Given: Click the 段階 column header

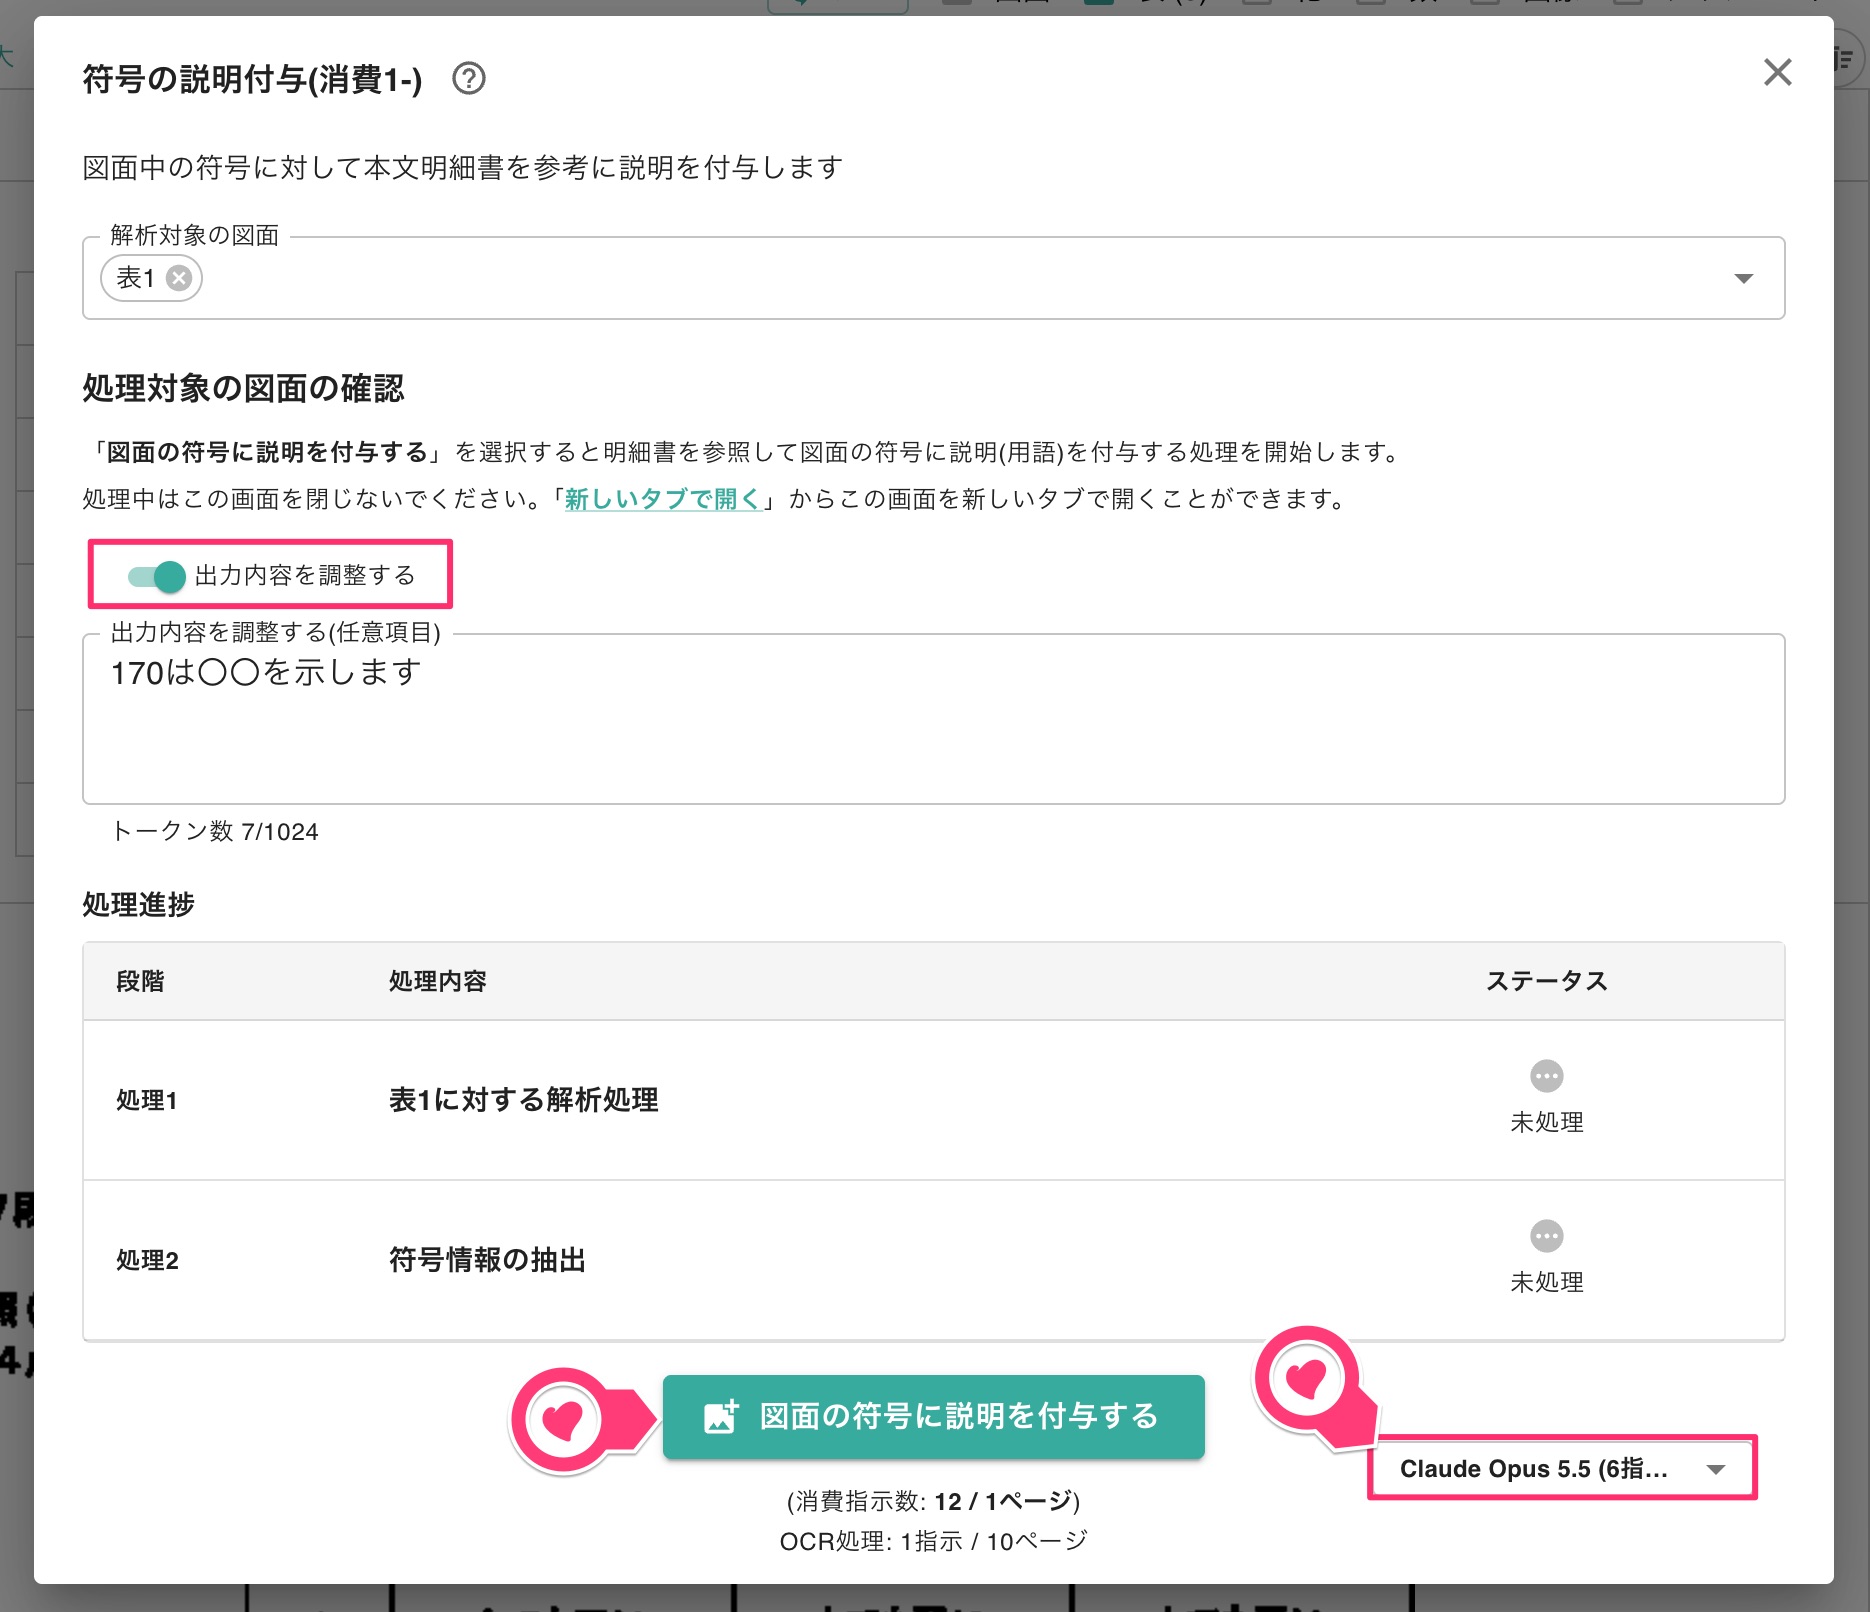Looking at the screenshot, I should point(140,981).
